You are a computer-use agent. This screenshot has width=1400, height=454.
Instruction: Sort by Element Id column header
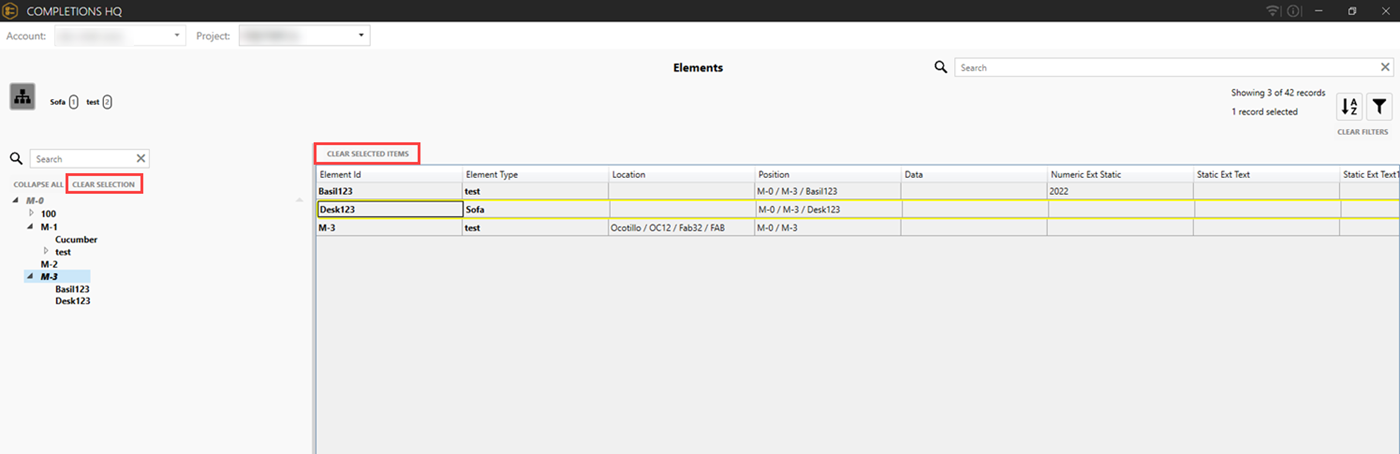click(389, 174)
